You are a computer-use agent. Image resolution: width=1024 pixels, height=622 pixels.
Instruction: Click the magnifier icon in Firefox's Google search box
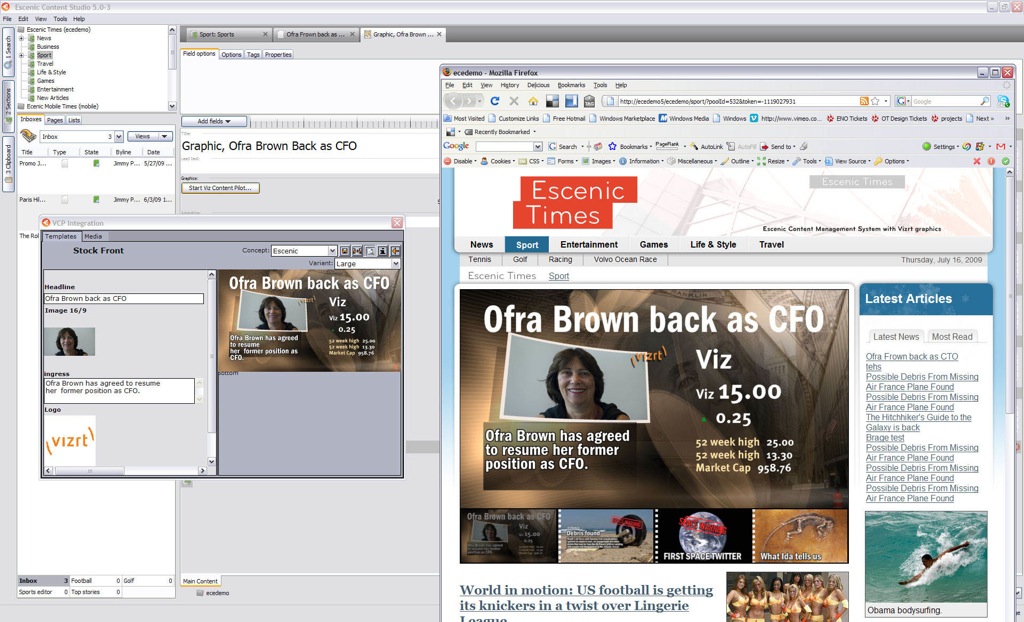984,101
